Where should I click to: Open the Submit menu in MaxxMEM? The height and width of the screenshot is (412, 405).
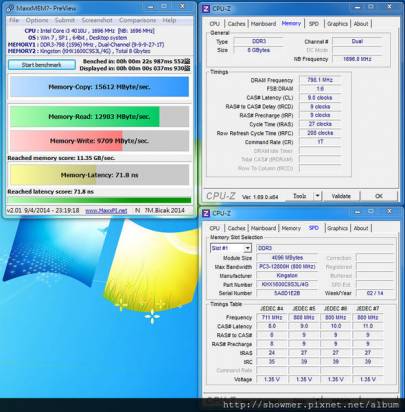pos(65,20)
